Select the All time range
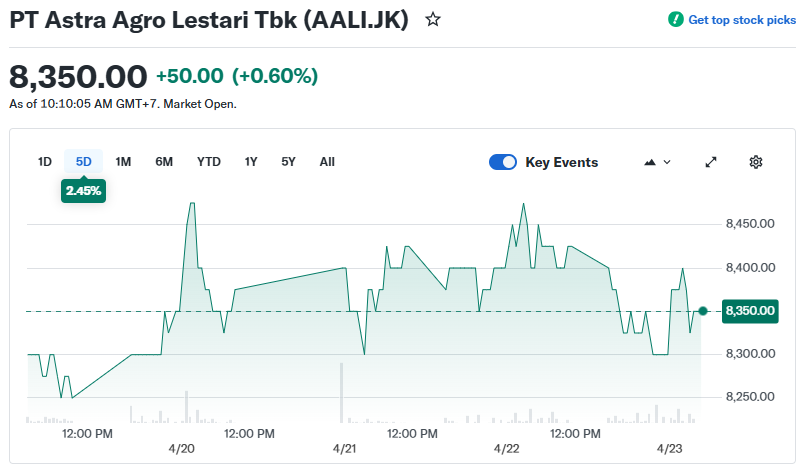 pyautogui.click(x=327, y=162)
